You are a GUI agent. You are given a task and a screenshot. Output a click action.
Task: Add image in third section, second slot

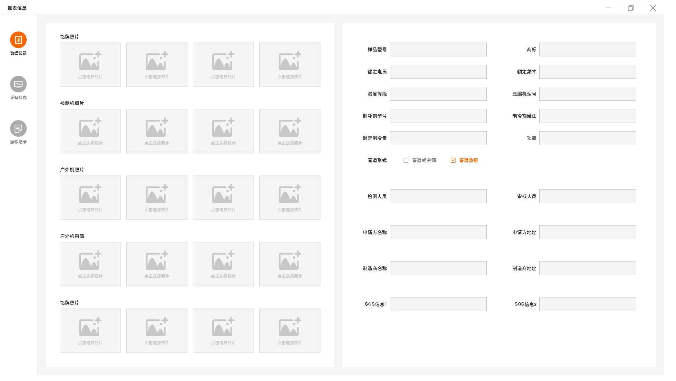point(157,197)
